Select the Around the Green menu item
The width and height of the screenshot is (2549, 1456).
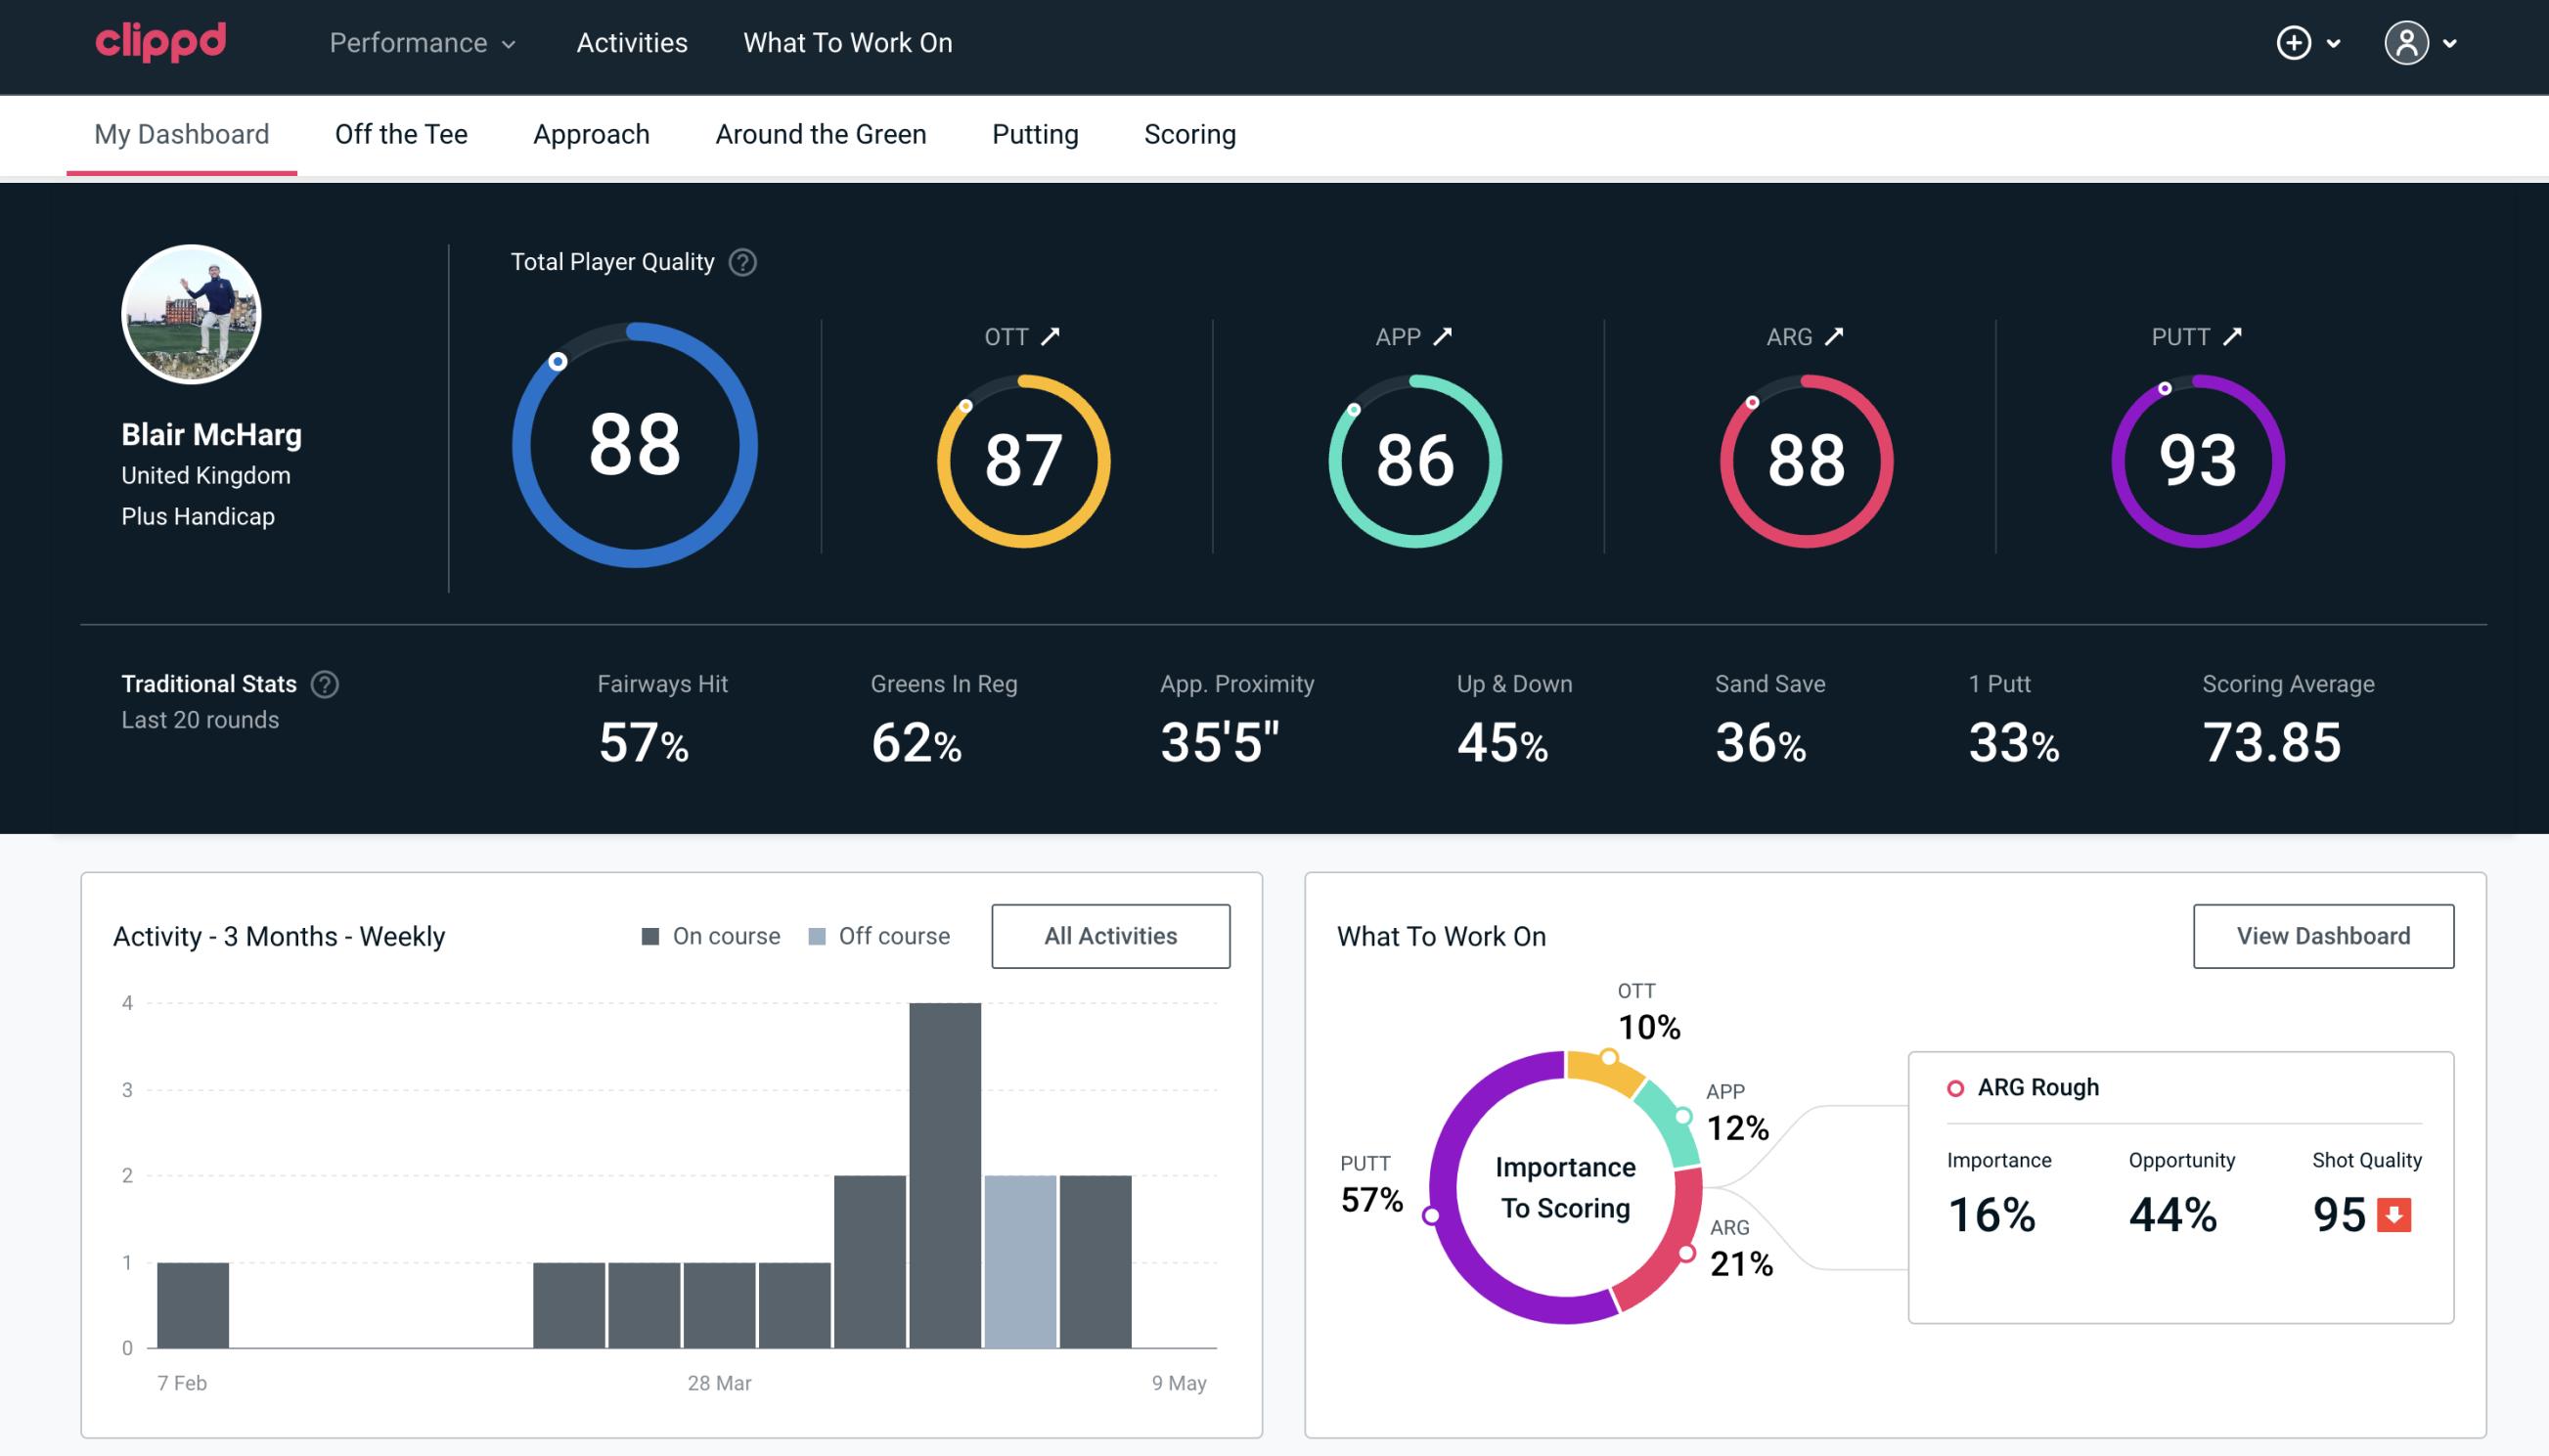point(820,133)
